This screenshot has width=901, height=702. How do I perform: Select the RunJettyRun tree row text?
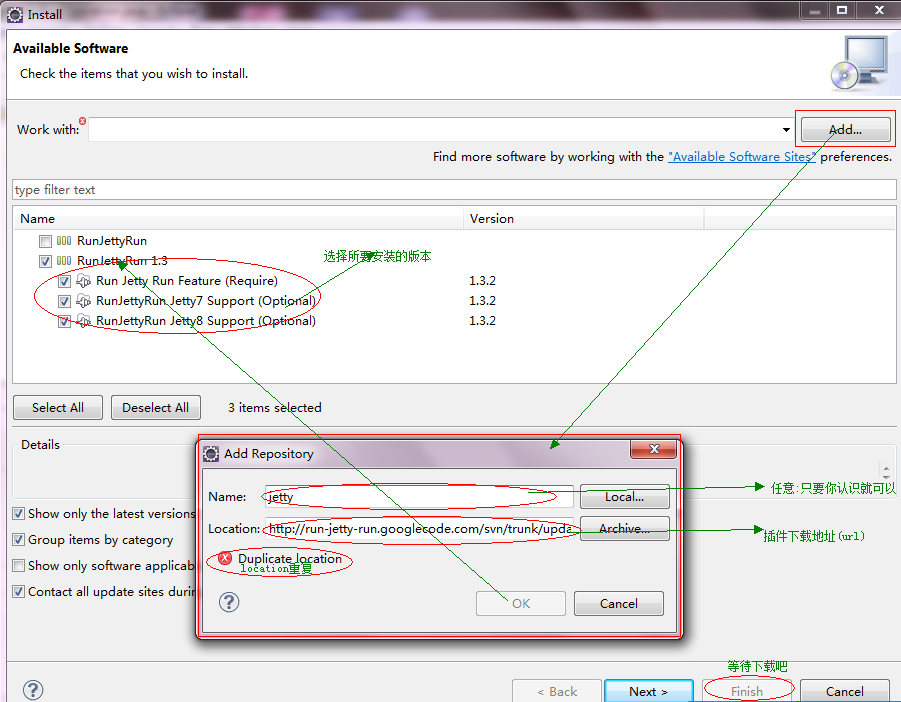pyautogui.click(x=112, y=241)
